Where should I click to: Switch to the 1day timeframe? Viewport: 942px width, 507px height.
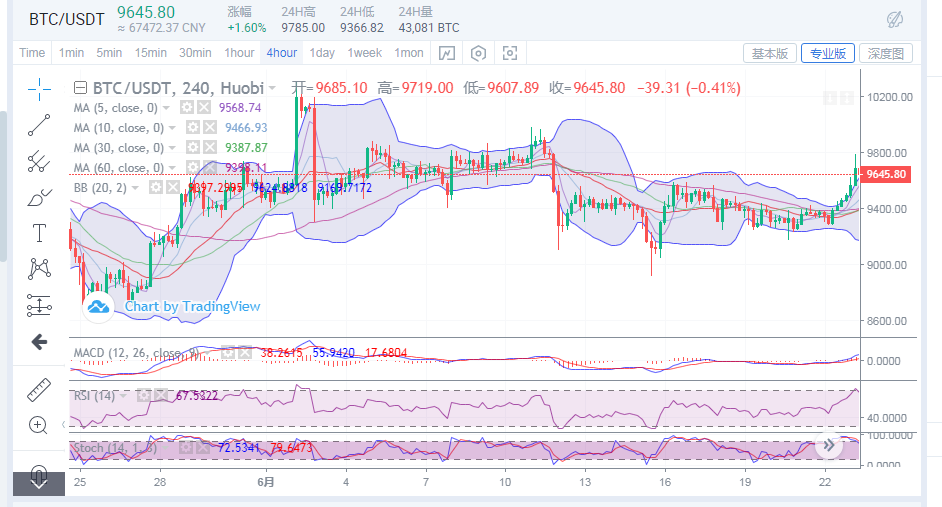click(x=322, y=53)
